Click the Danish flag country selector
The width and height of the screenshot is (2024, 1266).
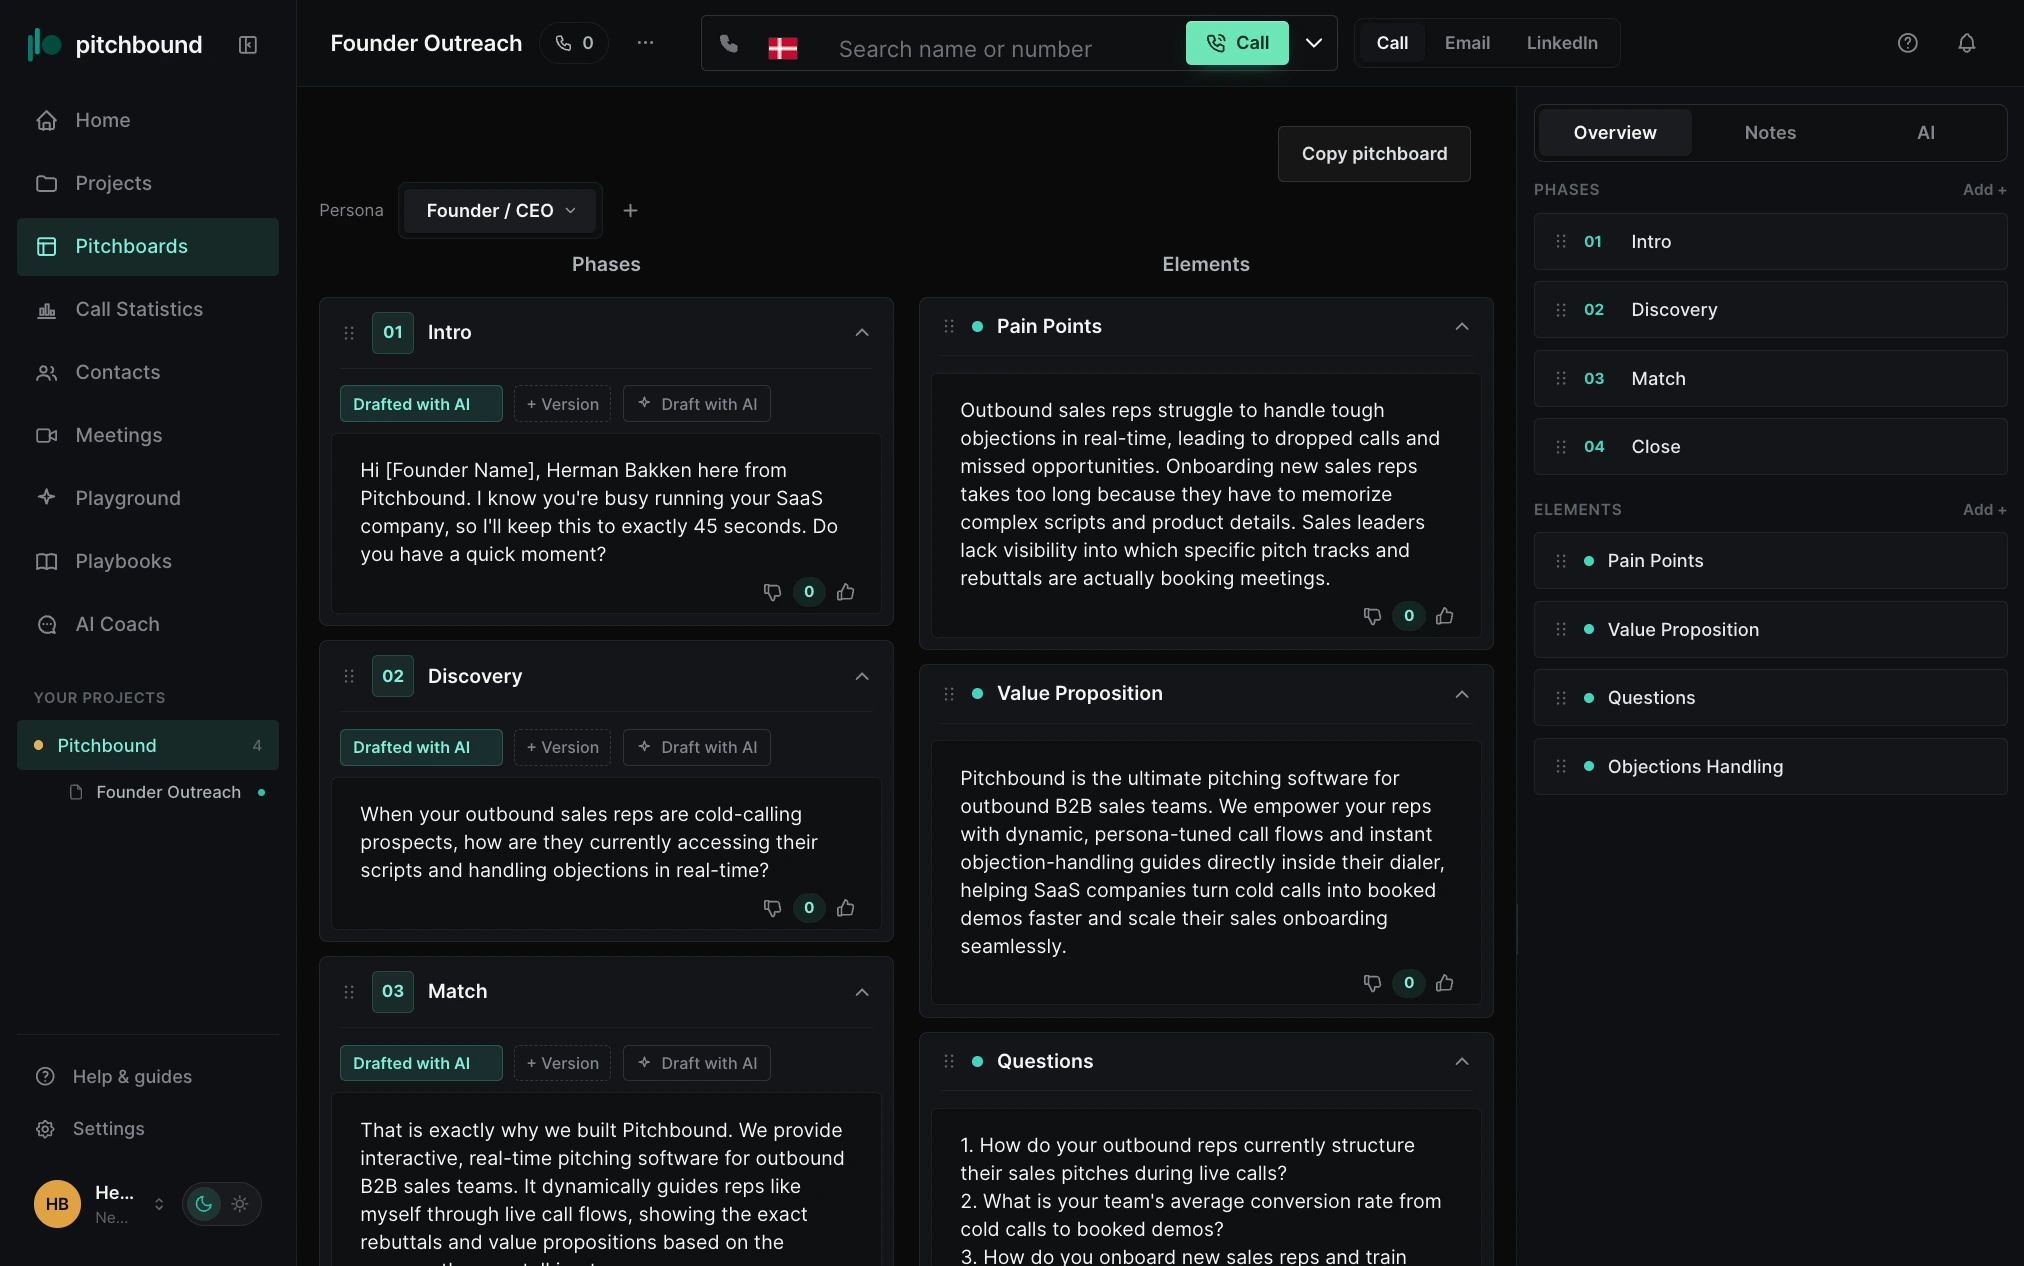point(782,48)
